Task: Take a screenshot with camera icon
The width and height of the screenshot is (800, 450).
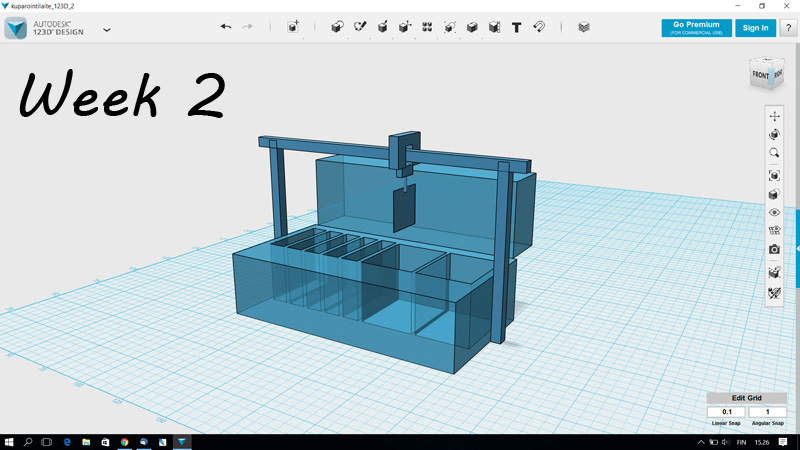Action: click(x=774, y=249)
